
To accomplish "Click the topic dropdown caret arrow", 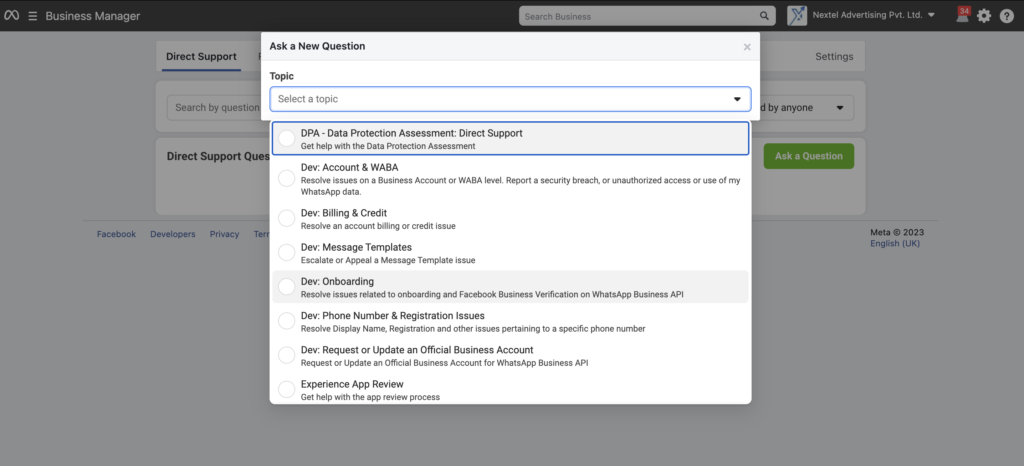I will click(x=737, y=99).
